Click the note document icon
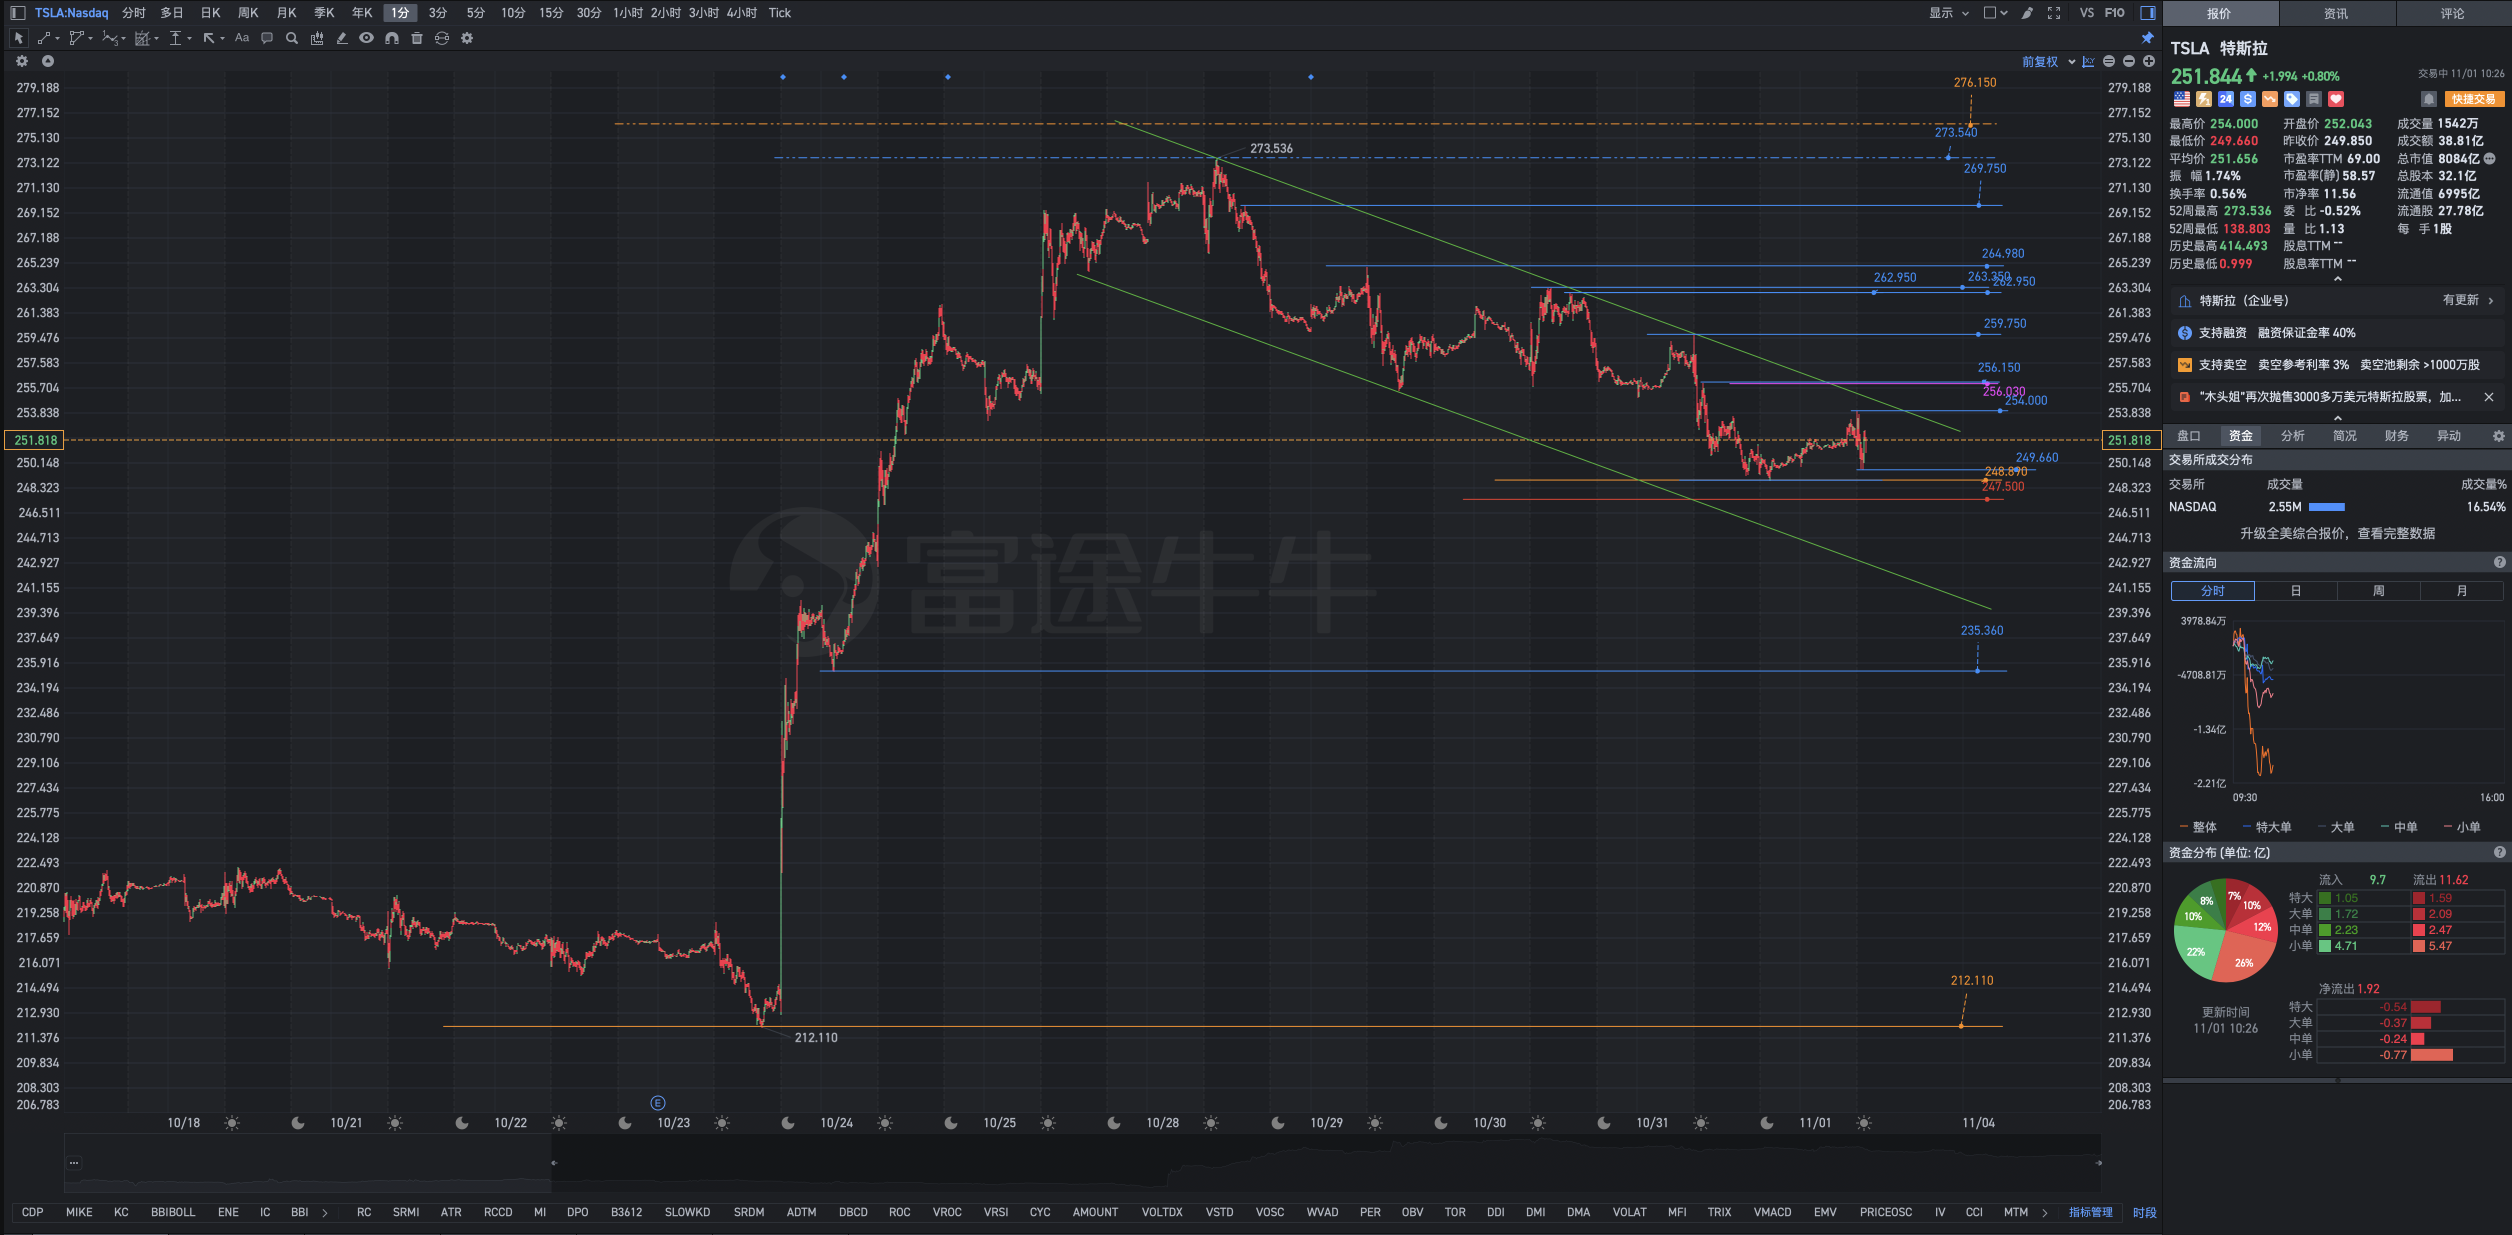Viewport: 2512px width, 1235px height. point(2314,99)
